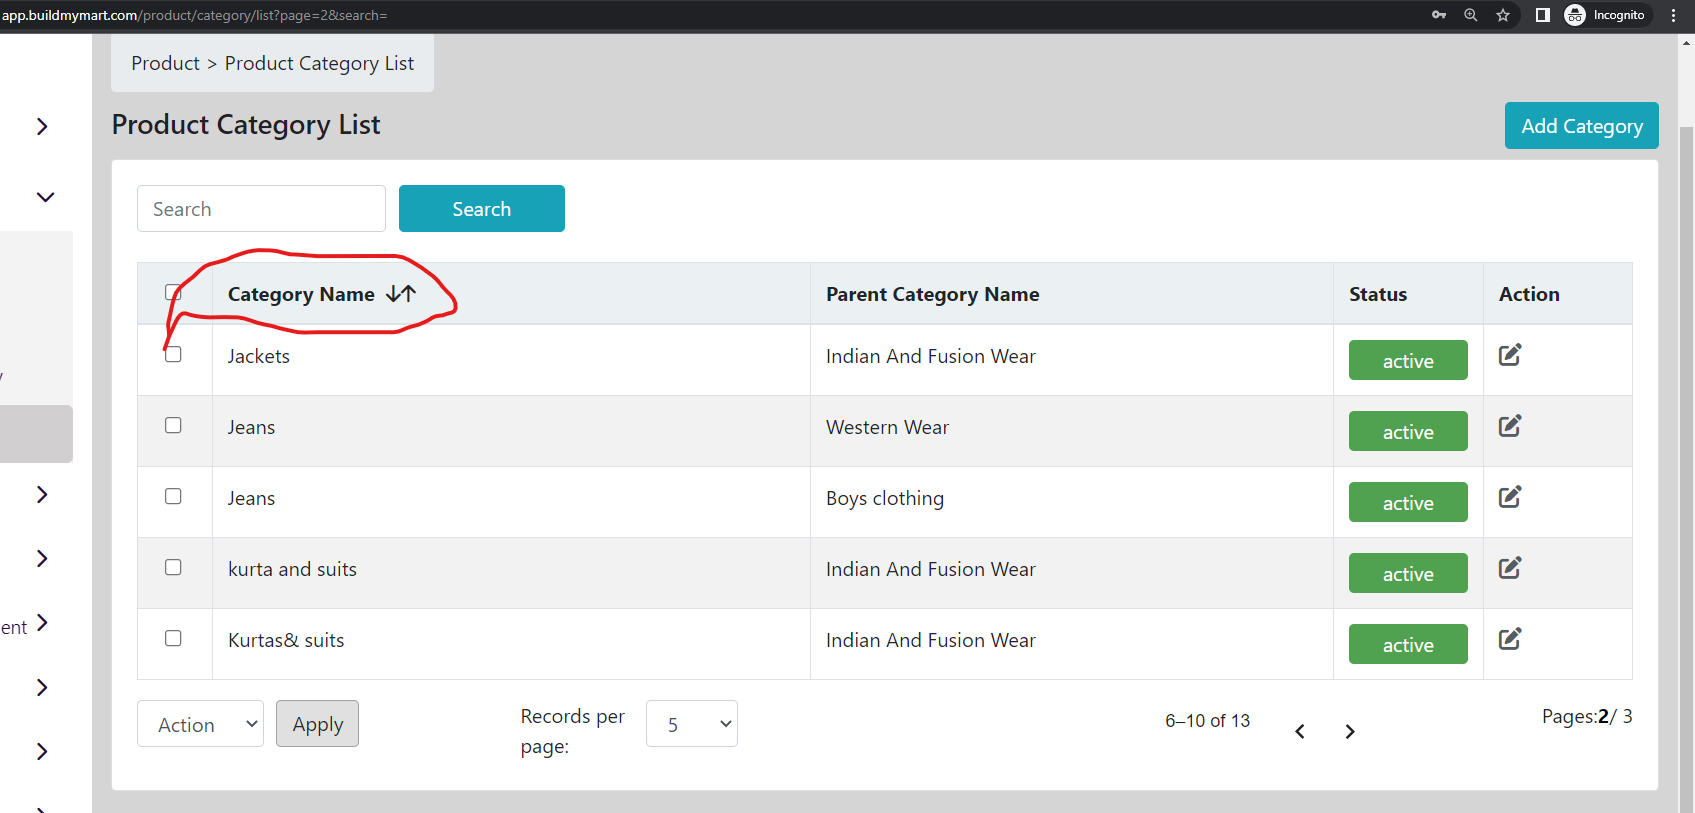Click the edit icon for the Jackets row
Screen dimensions: 1695x813
pos(1509,355)
